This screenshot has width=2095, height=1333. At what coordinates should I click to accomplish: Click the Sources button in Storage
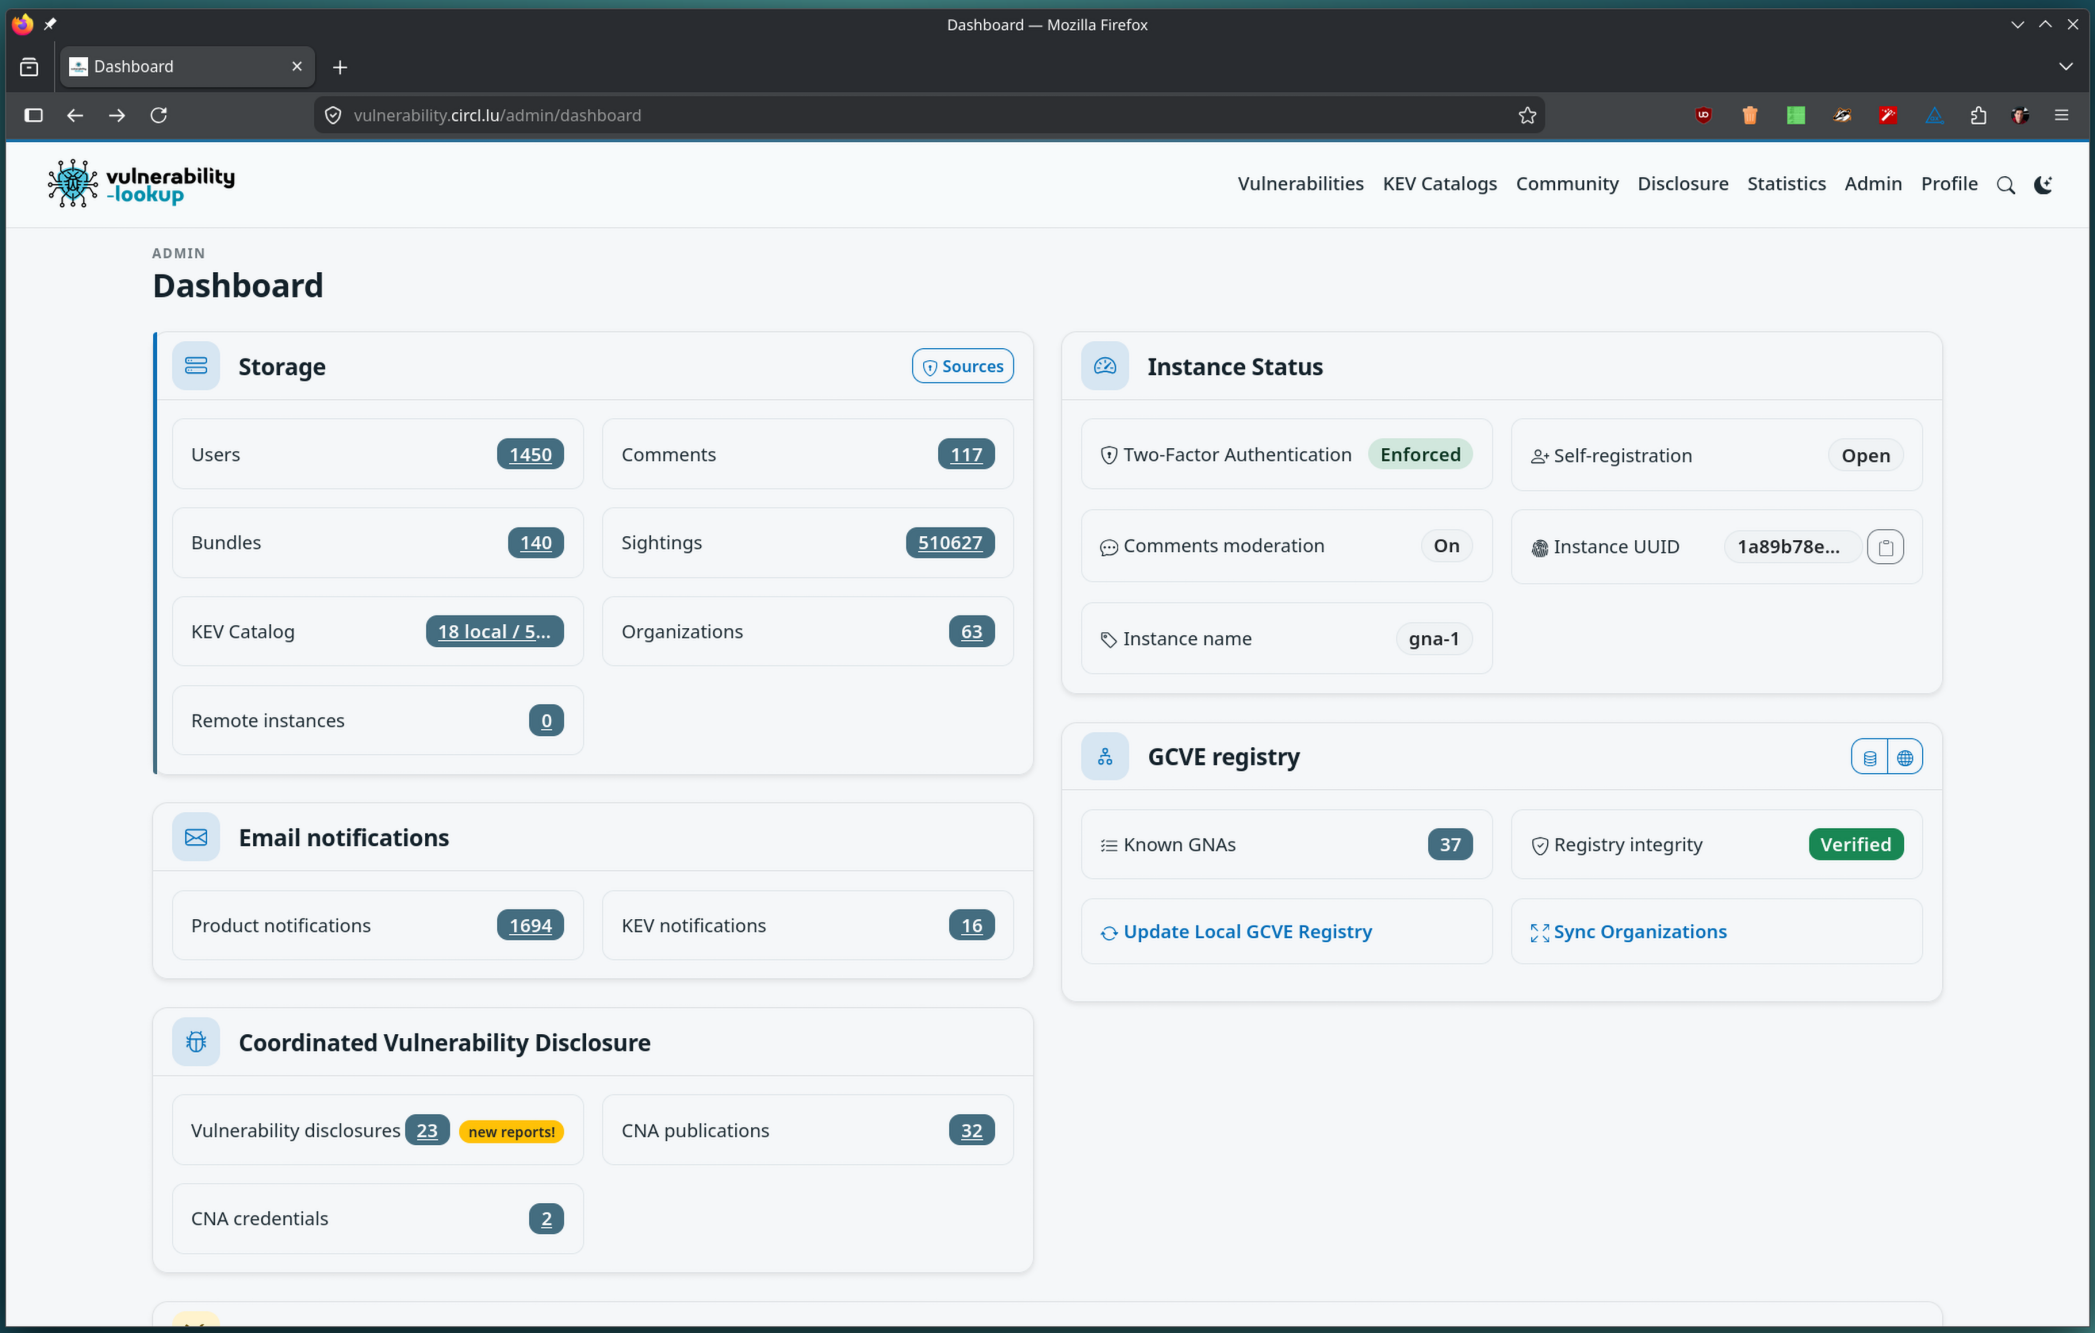point(962,366)
